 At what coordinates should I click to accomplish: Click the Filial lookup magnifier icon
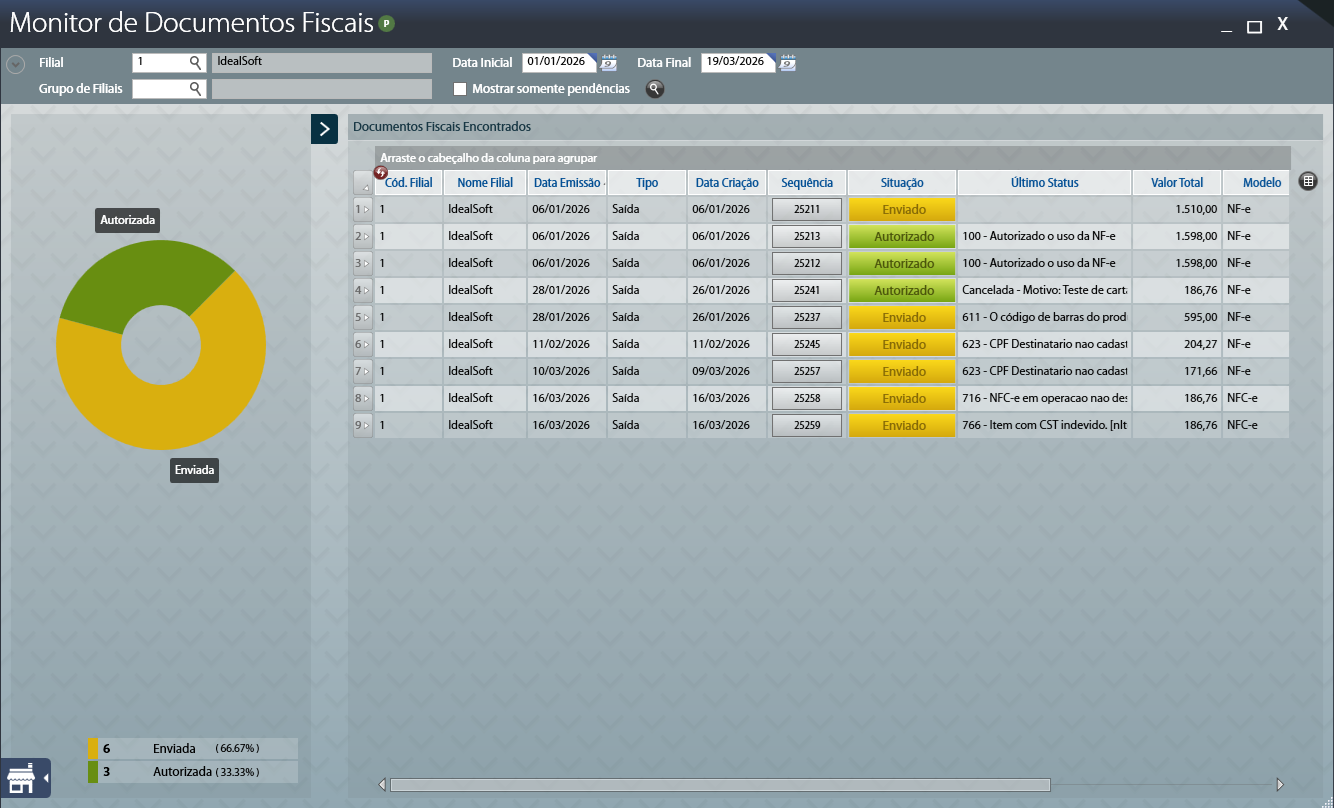tap(196, 62)
